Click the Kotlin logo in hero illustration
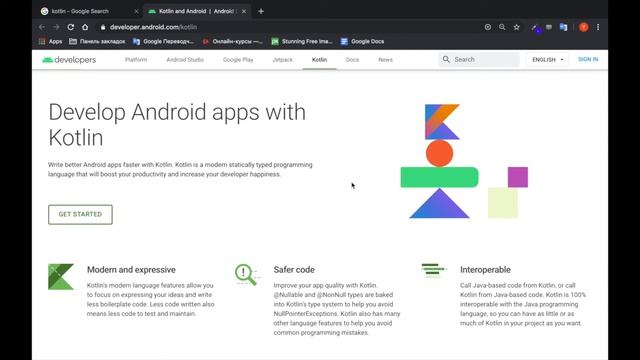The width and height of the screenshot is (640, 360). tap(442, 122)
